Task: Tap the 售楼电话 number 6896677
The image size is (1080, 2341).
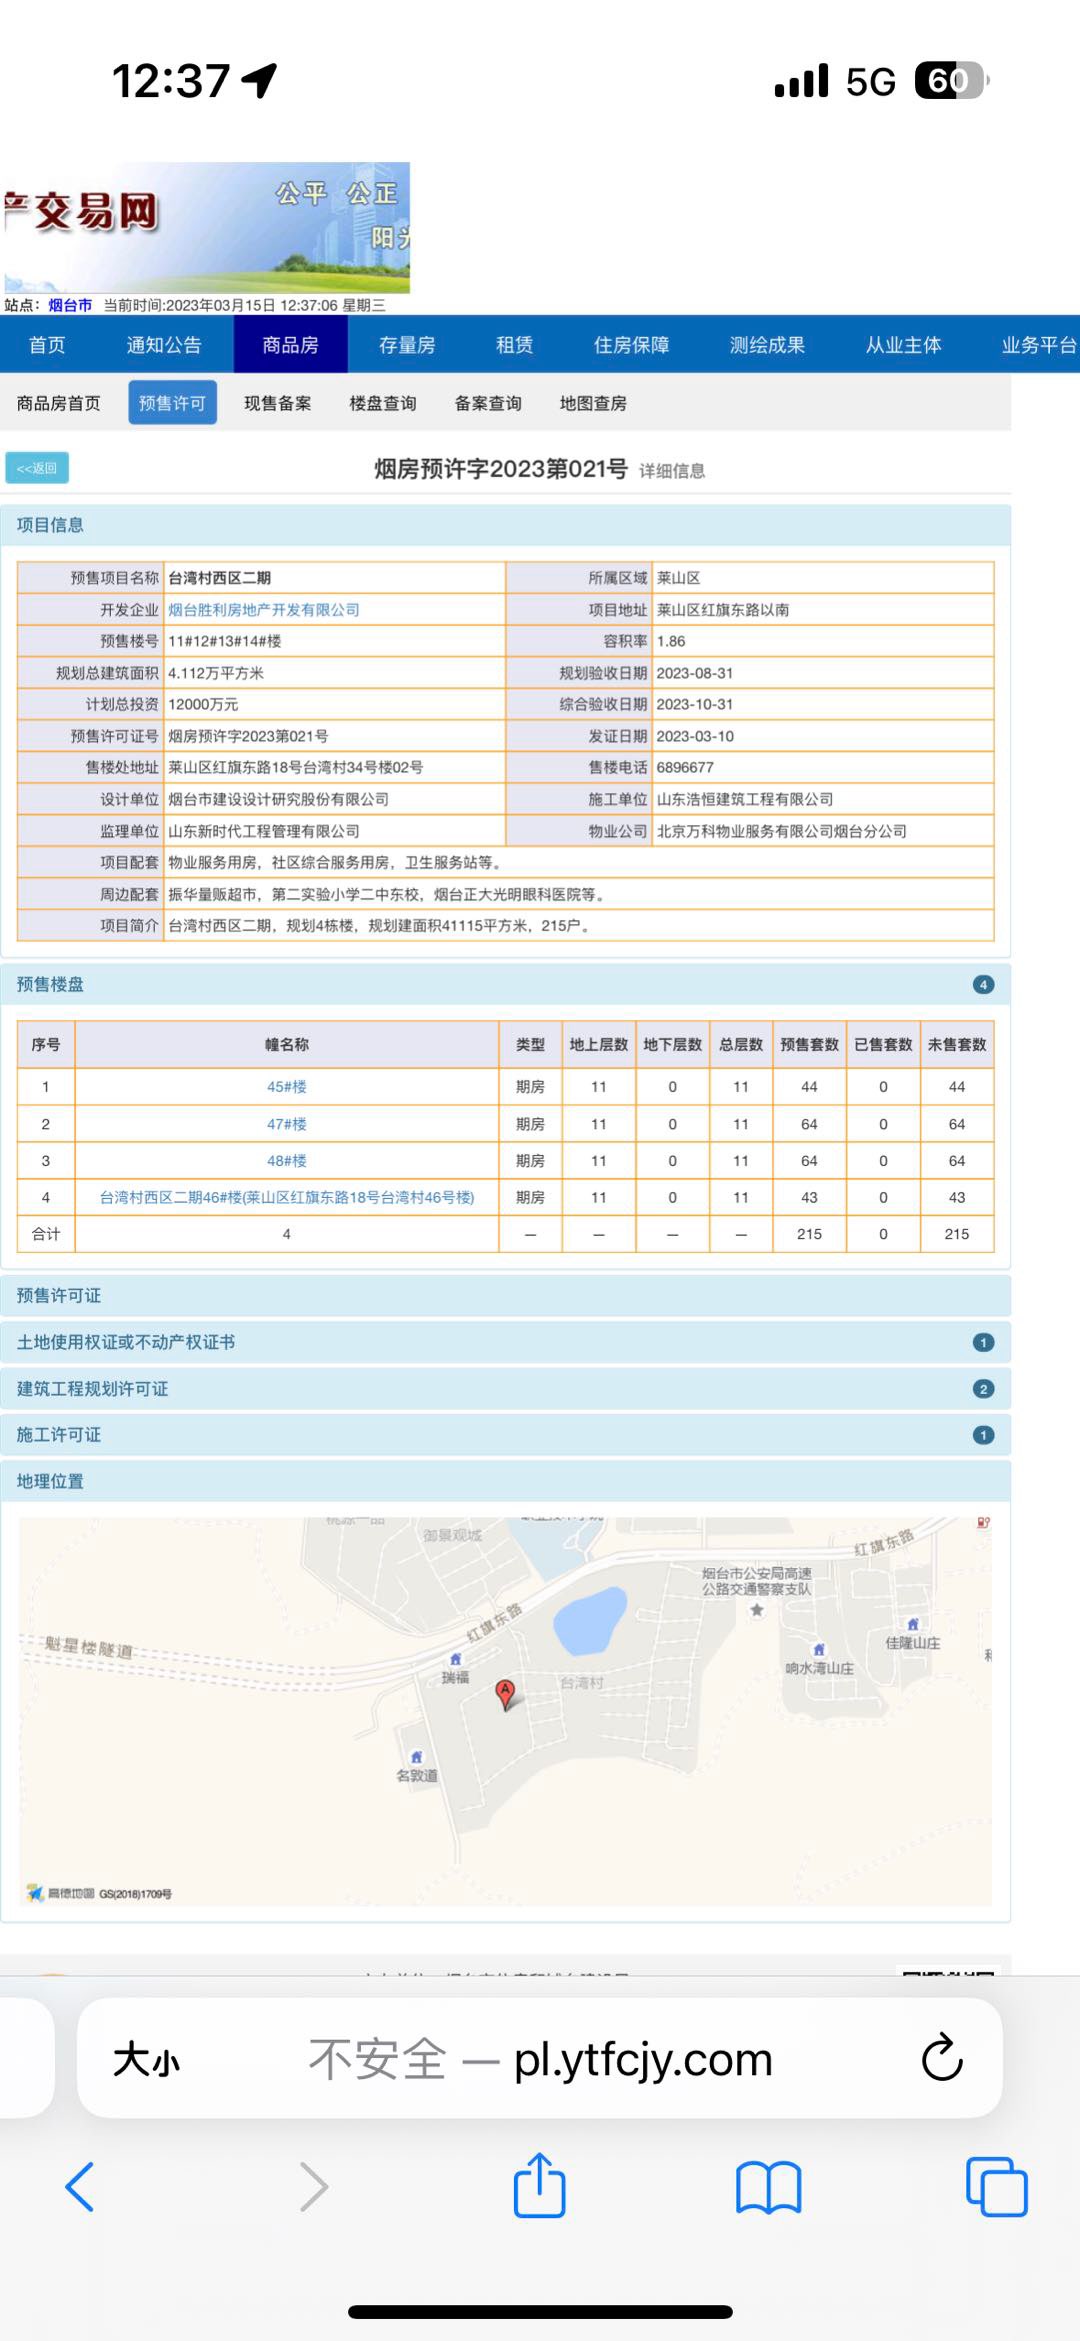Action: tap(685, 767)
